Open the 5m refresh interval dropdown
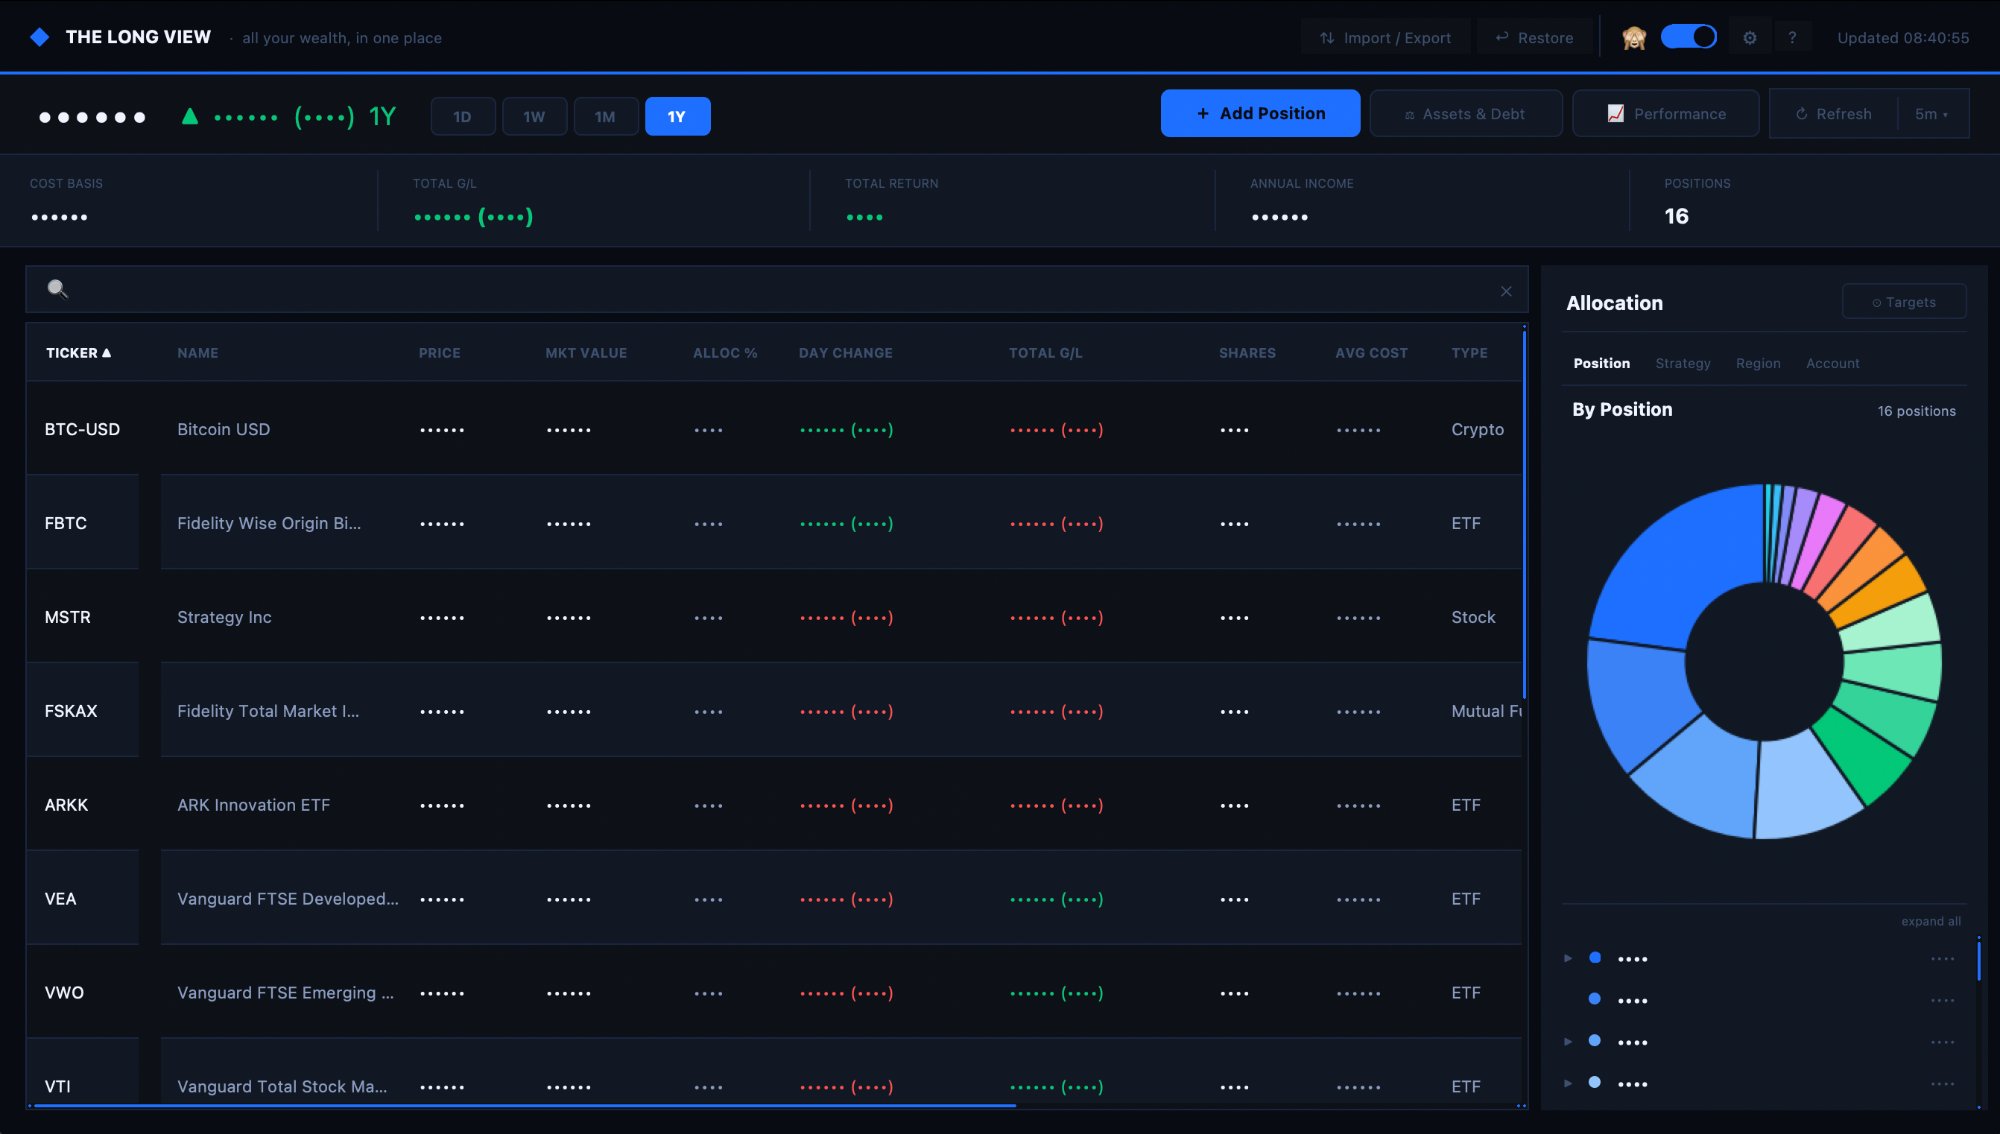Screen dimensions: 2000x1134 click(1930, 114)
